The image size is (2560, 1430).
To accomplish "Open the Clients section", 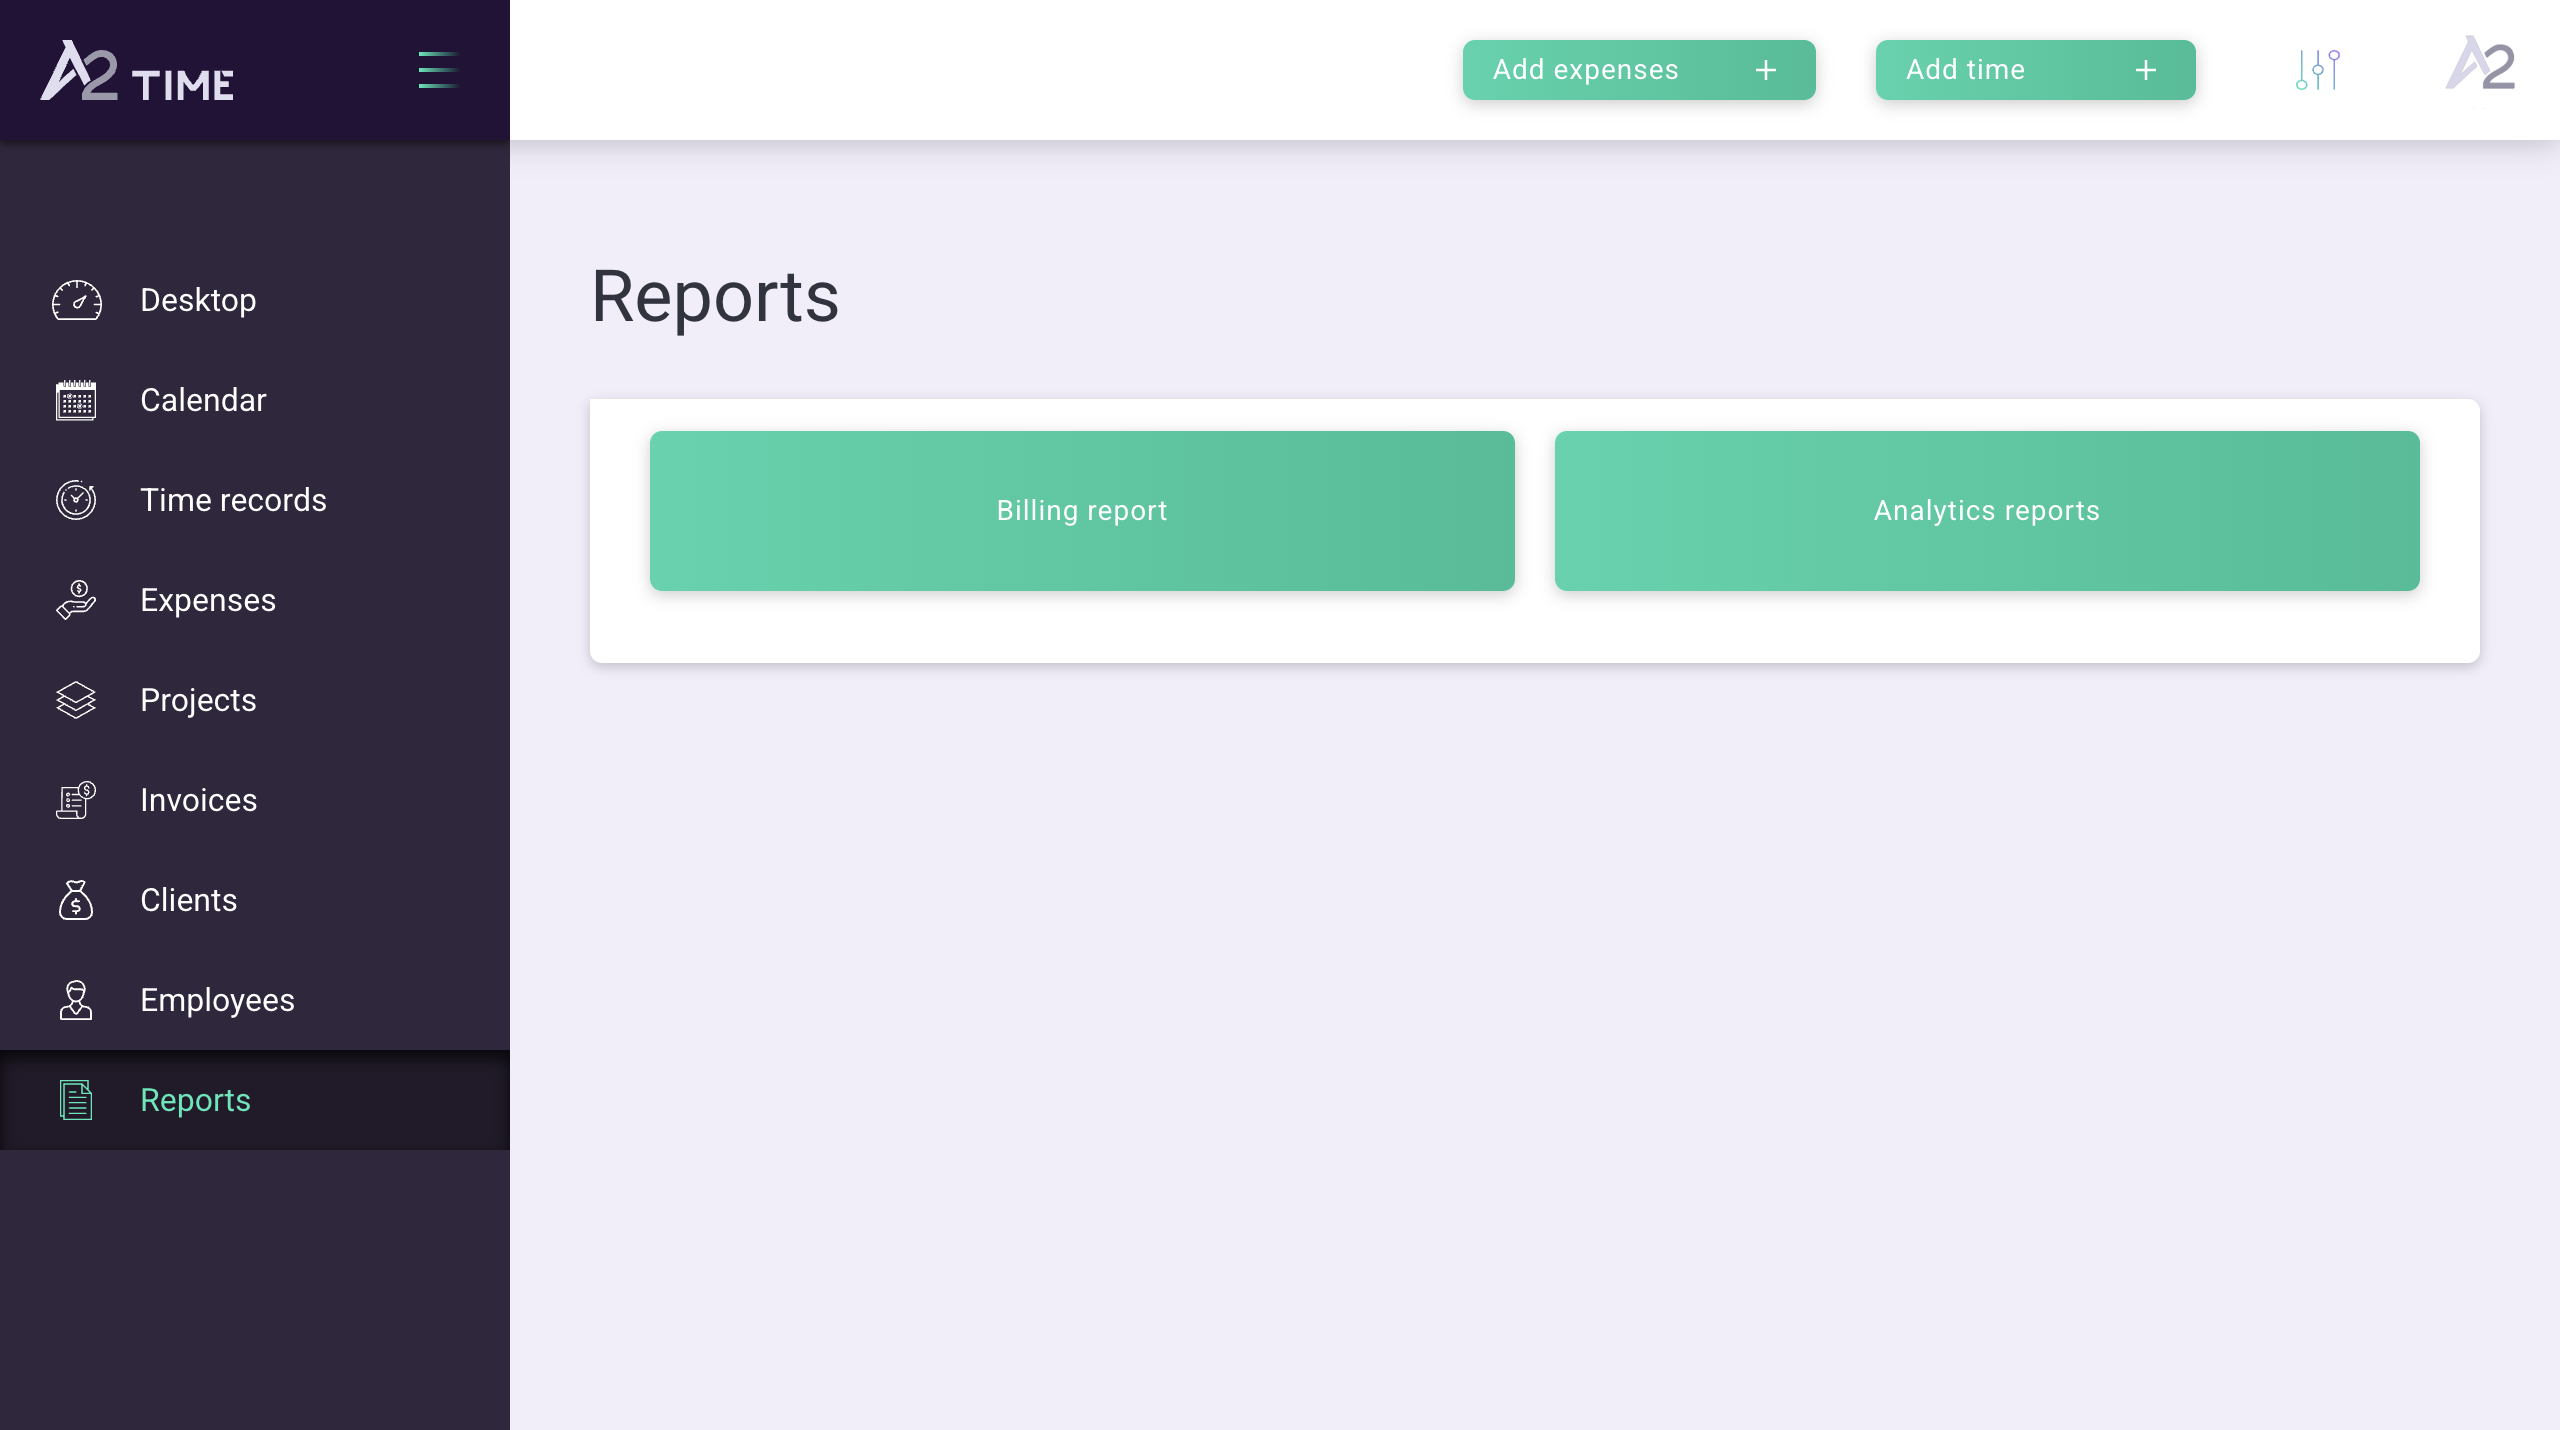I will click(x=255, y=900).
